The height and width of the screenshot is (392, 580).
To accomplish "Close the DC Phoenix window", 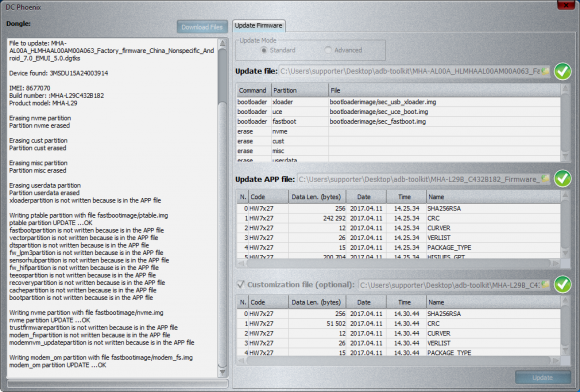I will point(566,5).
